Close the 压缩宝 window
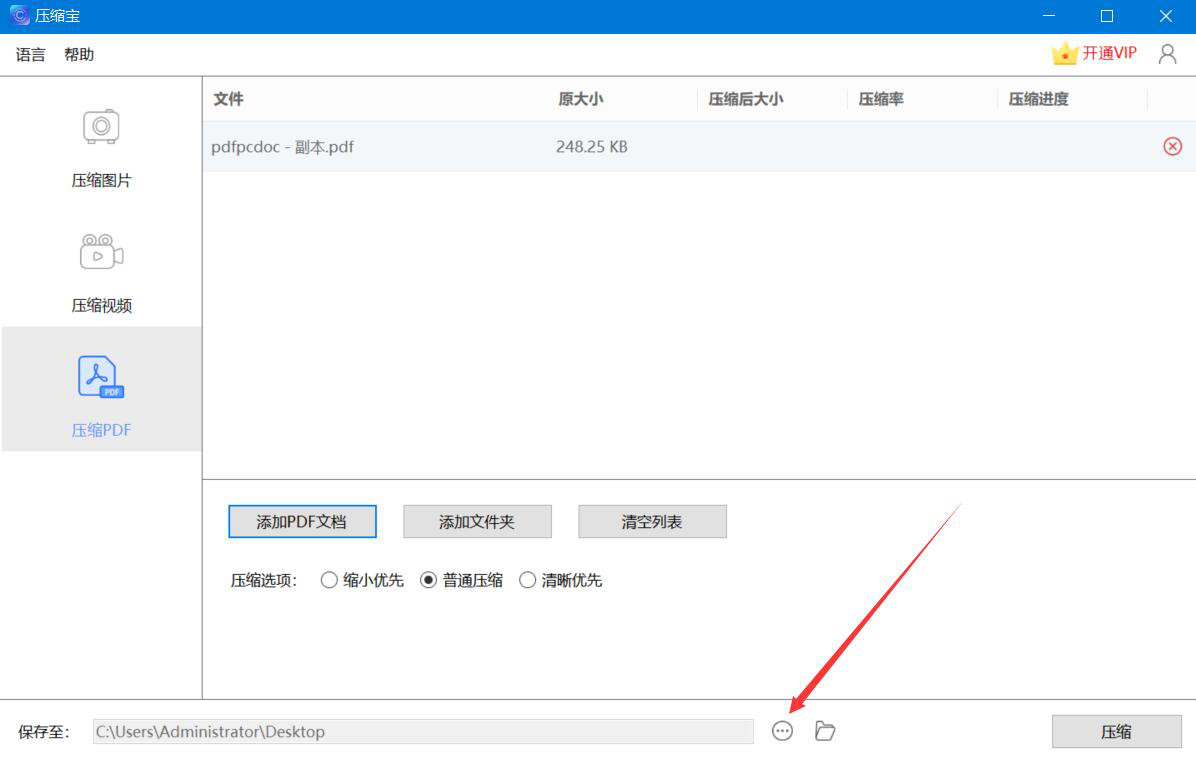The width and height of the screenshot is (1196, 758). point(1165,16)
